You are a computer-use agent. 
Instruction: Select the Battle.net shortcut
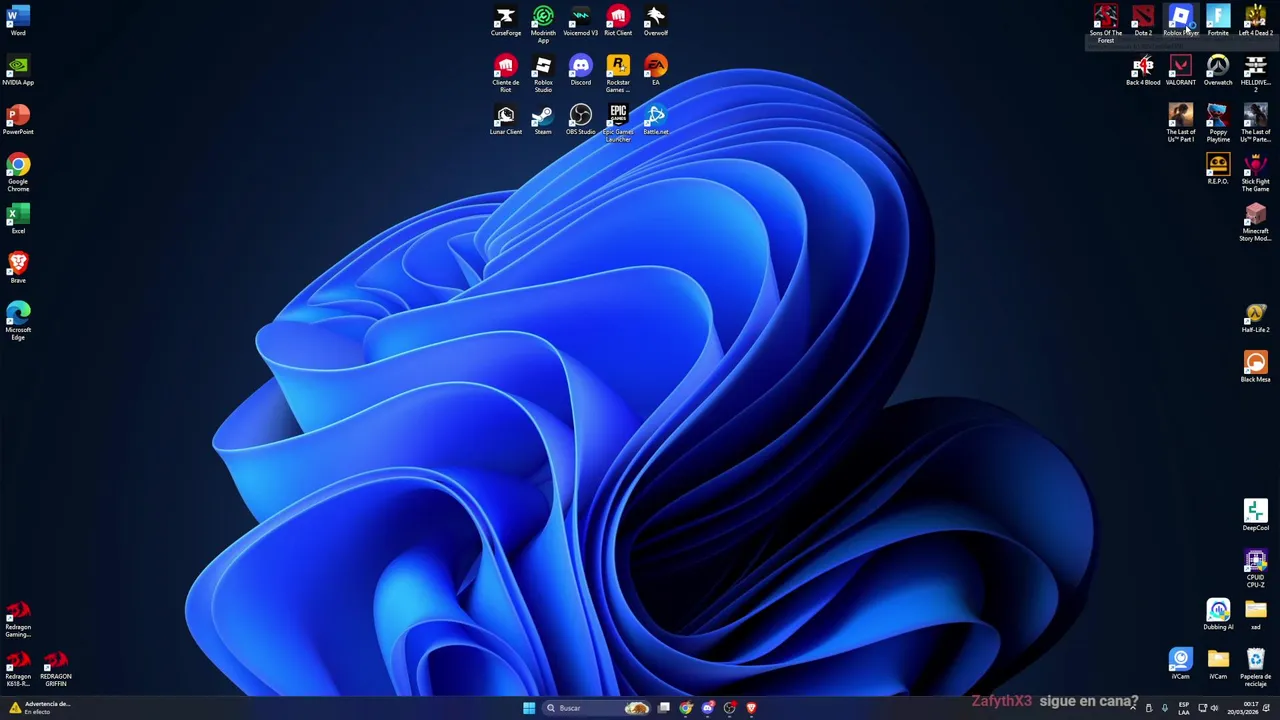click(x=655, y=120)
